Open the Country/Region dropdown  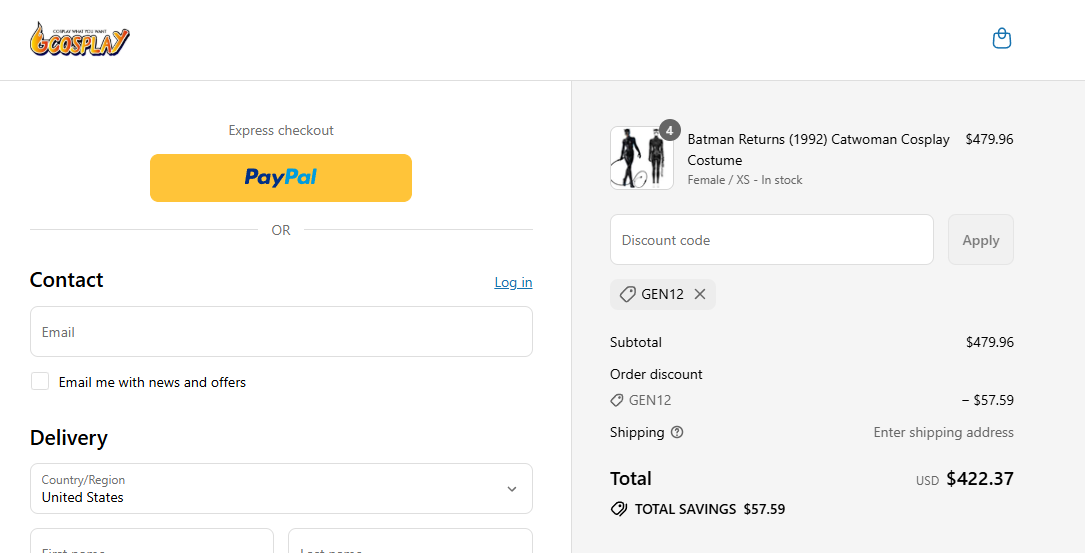pos(281,489)
